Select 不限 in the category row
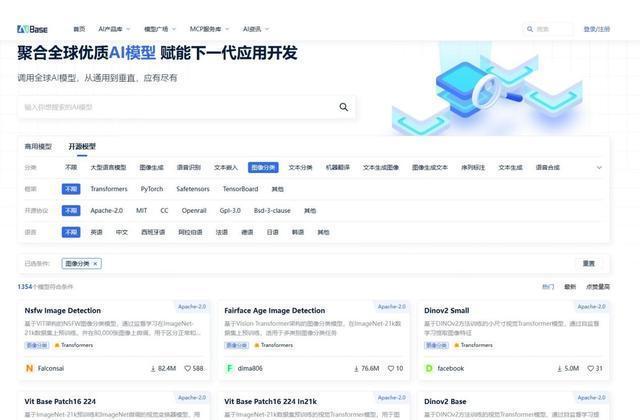The width and height of the screenshot is (640, 420). pos(71,167)
